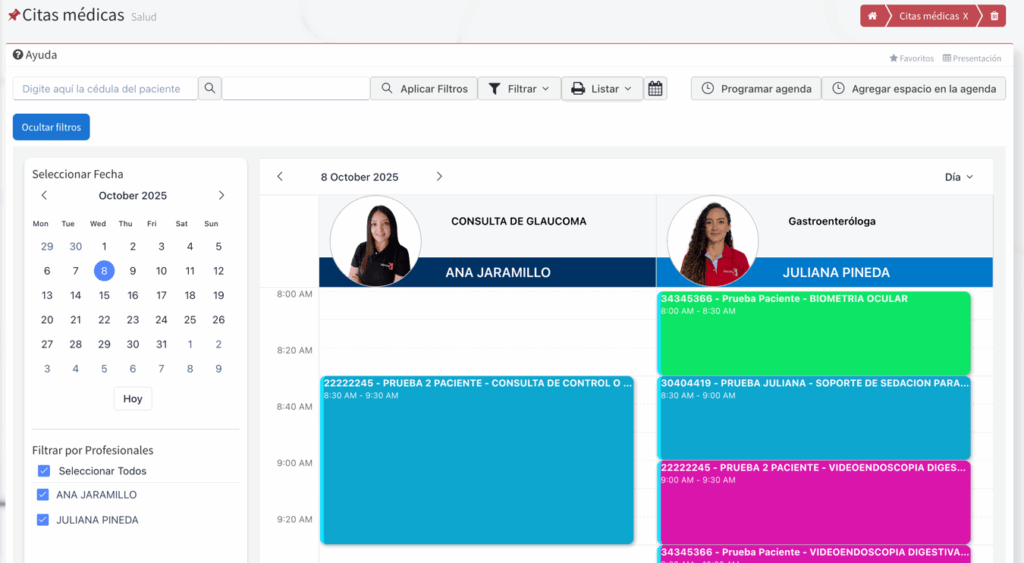1024x563 pixels.
Task: Uncheck the ANA JARAMILLO professional checkbox
Action: pyautogui.click(x=43, y=495)
